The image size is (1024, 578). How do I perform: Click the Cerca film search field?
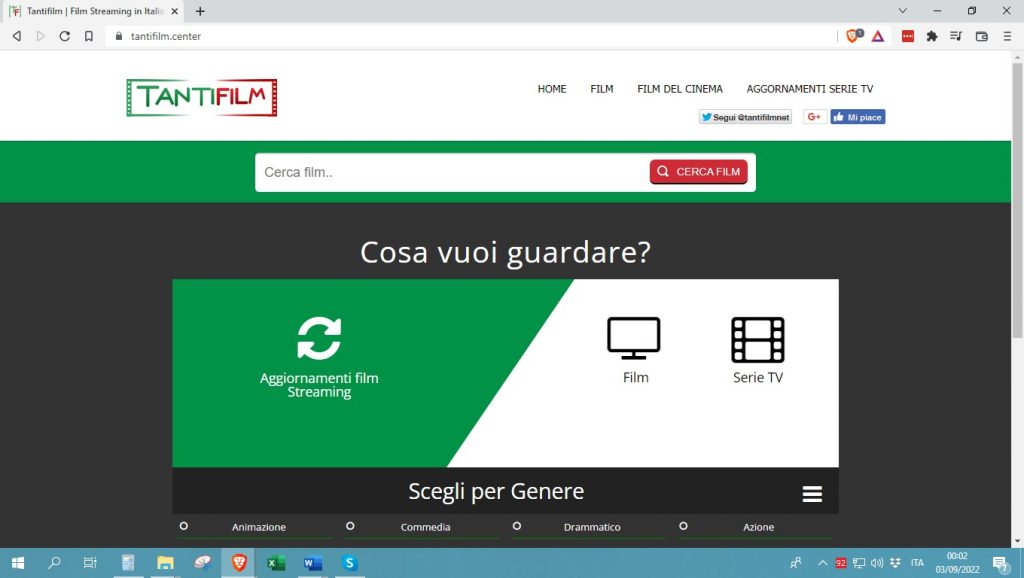tap(450, 172)
